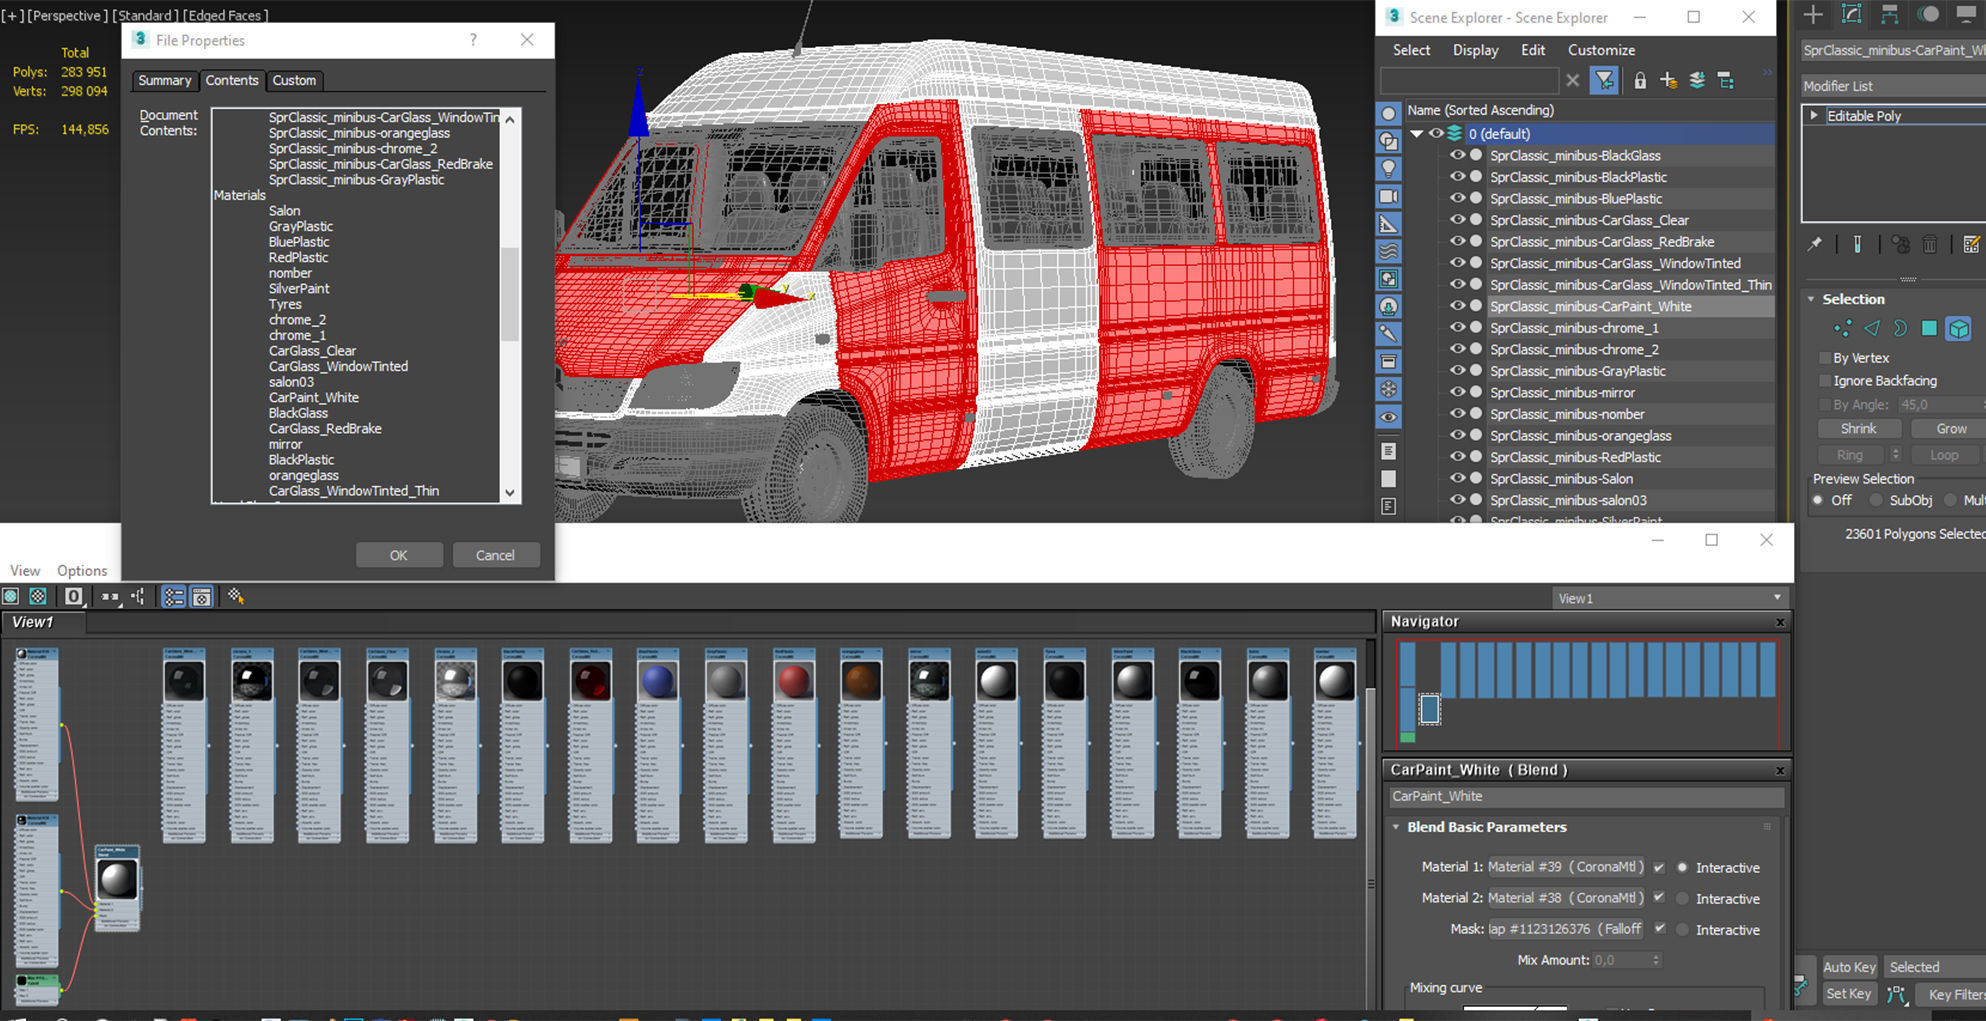Toggle the display space warps filter icon
Image resolution: width=1986 pixels, height=1021 pixels.
[1388, 251]
